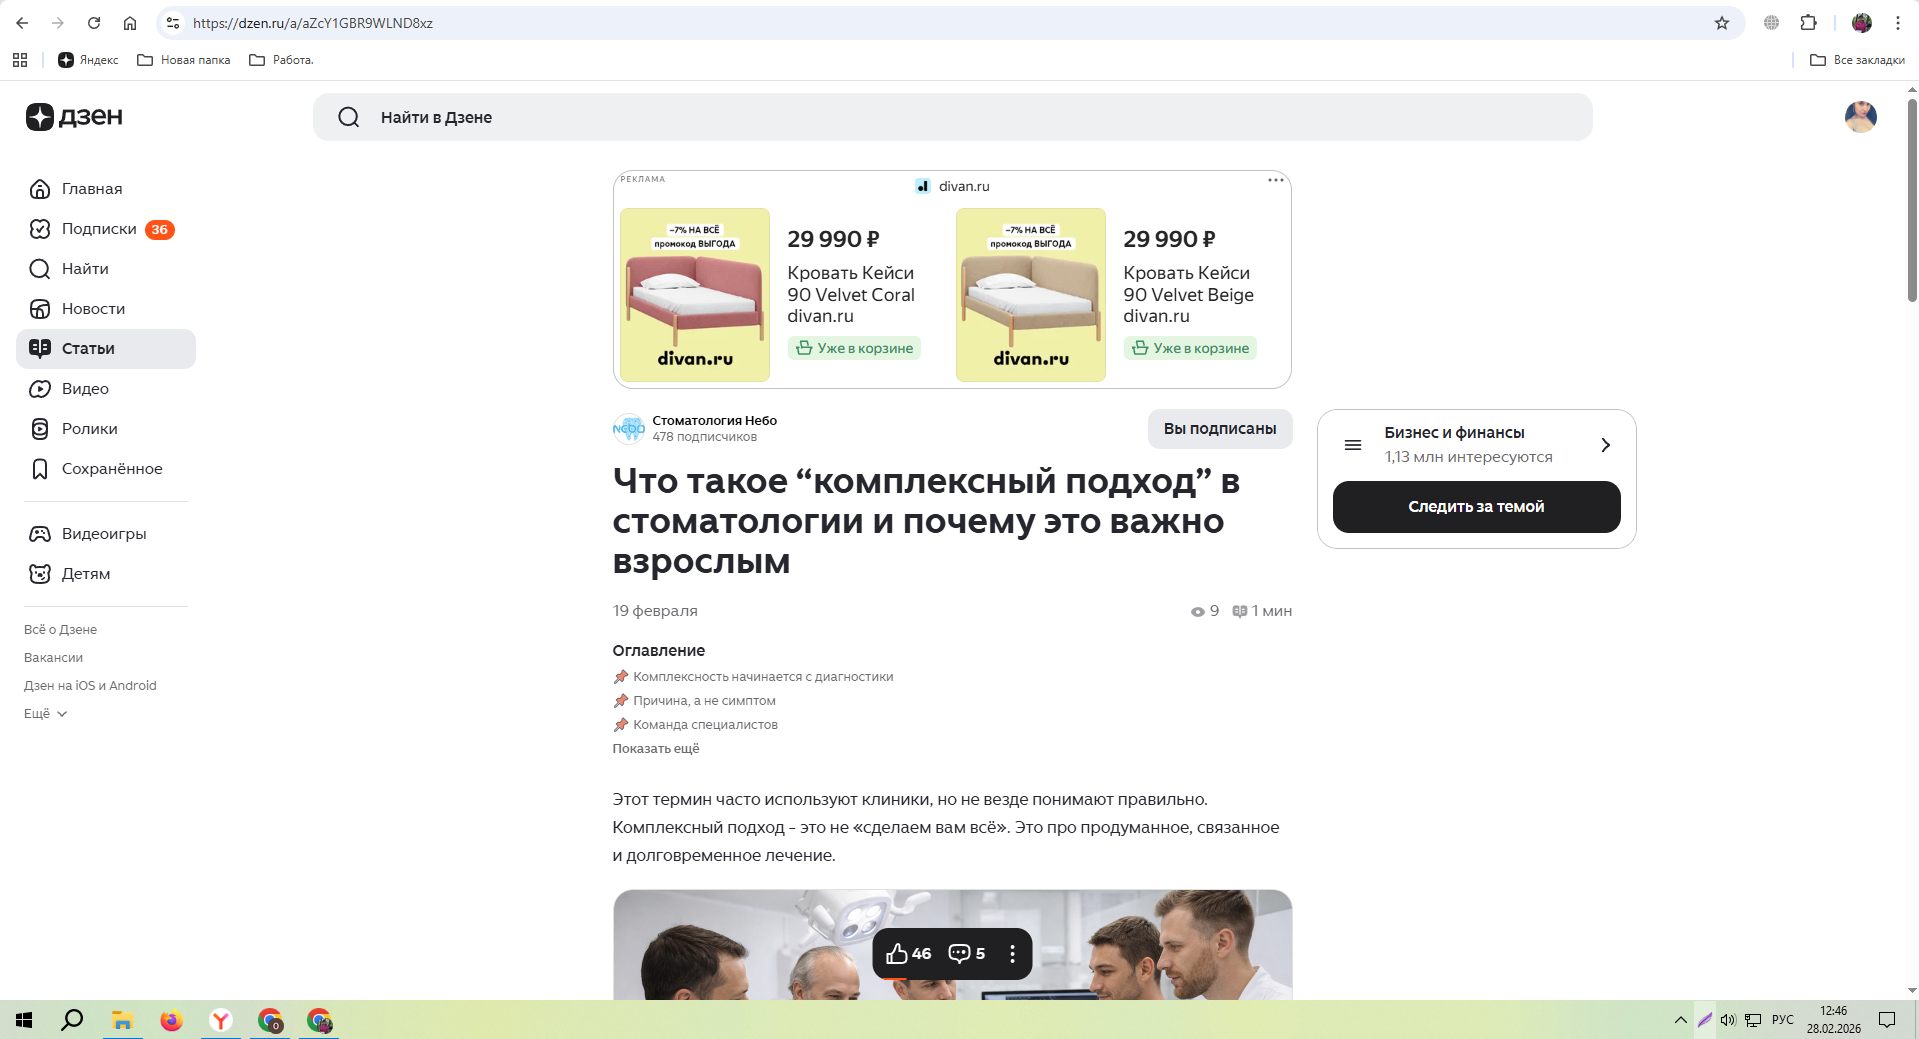Open browser extensions puzzle icon
1919x1039 pixels.
coord(1808,23)
